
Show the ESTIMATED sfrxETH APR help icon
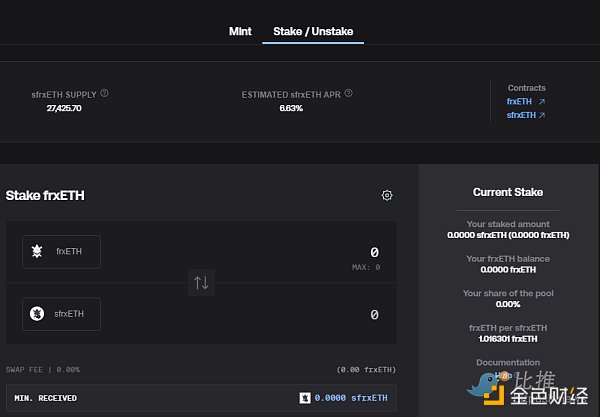[x=348, y=93]
